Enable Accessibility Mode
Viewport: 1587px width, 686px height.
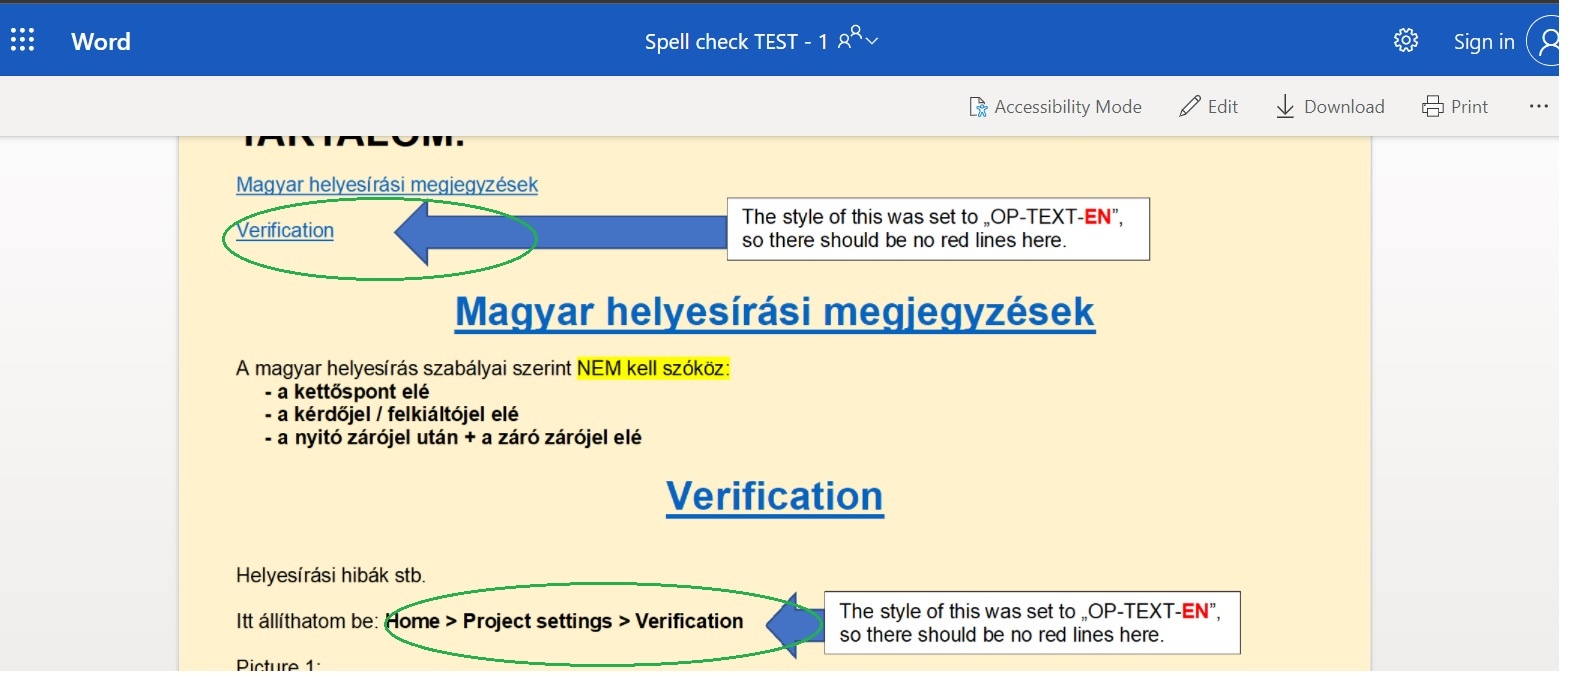(1055, 106)
